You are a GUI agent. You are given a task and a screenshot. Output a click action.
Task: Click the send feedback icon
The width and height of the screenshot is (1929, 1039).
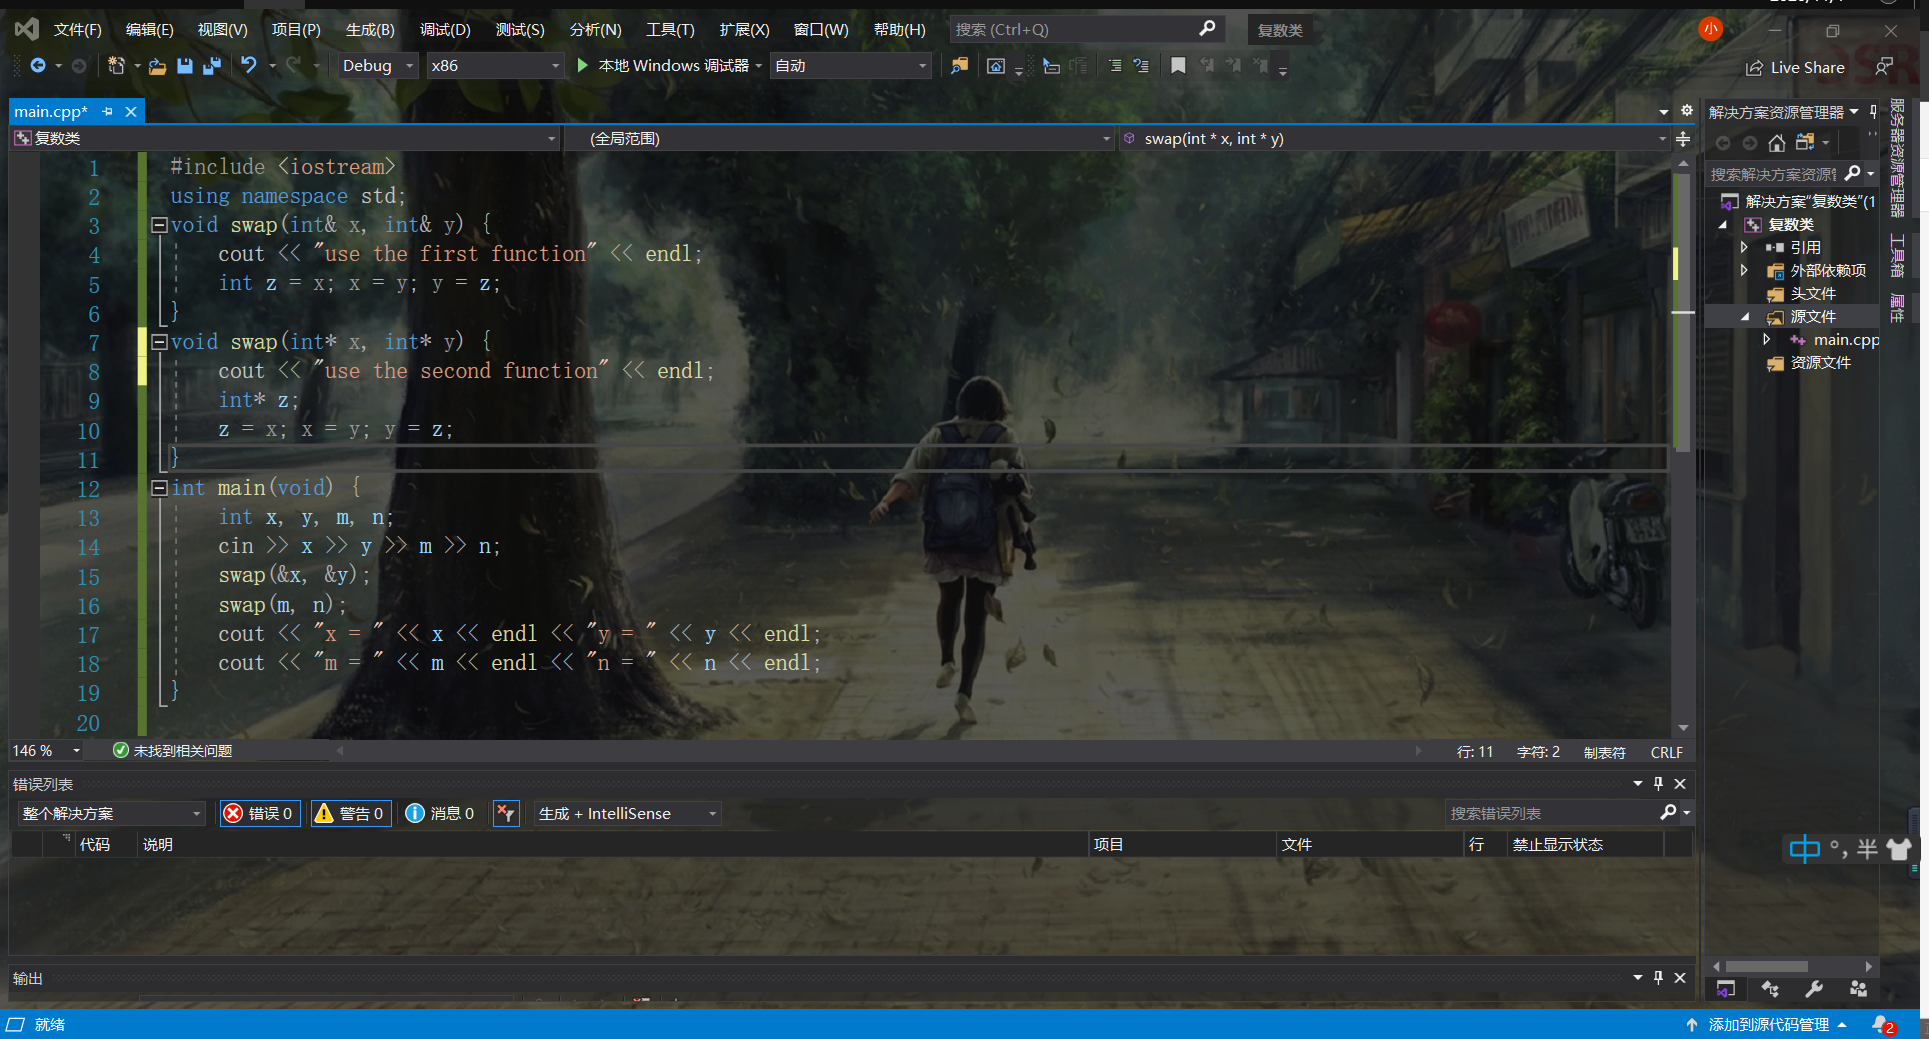click(1884, 67)
